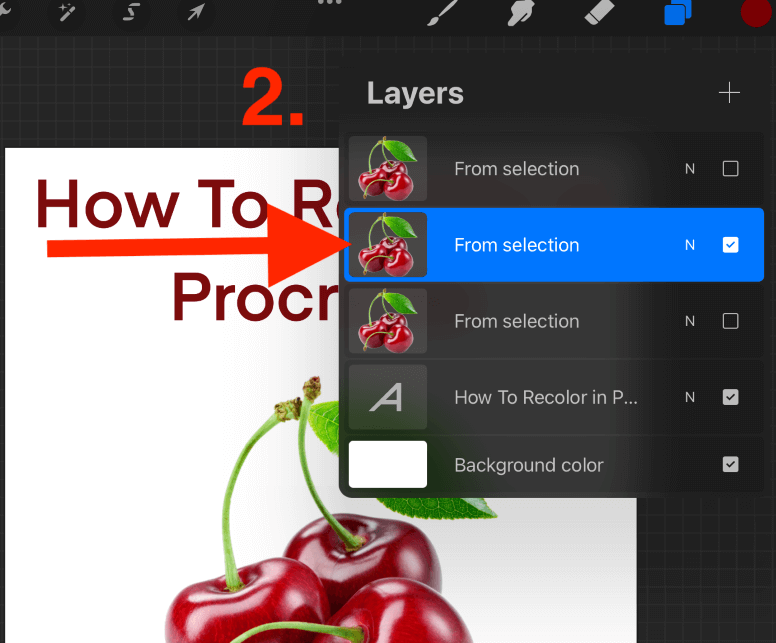
Task: Select top cherry layer thumbnail
Action: pos(388,168)
